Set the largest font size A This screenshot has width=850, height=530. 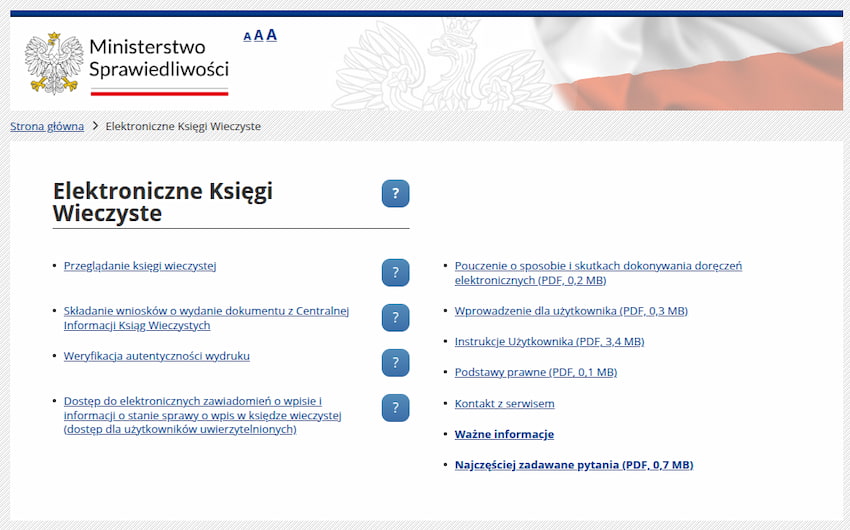pyautogui.click(x=272, y=35)
